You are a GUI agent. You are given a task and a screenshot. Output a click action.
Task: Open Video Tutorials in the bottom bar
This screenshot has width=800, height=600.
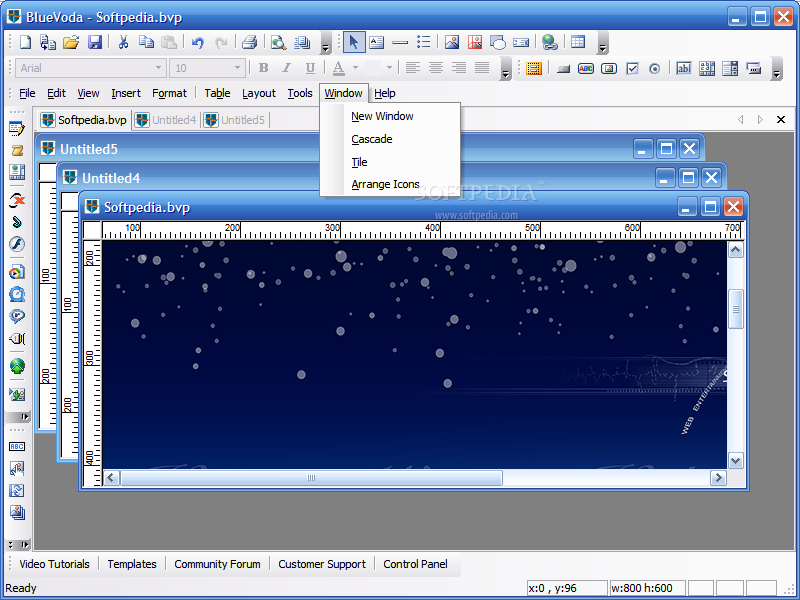54,564
